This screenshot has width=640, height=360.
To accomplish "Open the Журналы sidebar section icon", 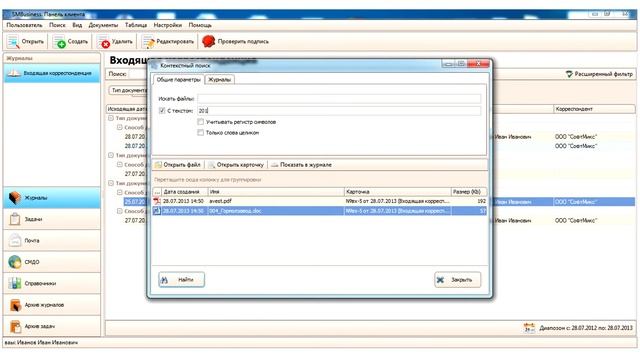I will [x=15, y=198].
